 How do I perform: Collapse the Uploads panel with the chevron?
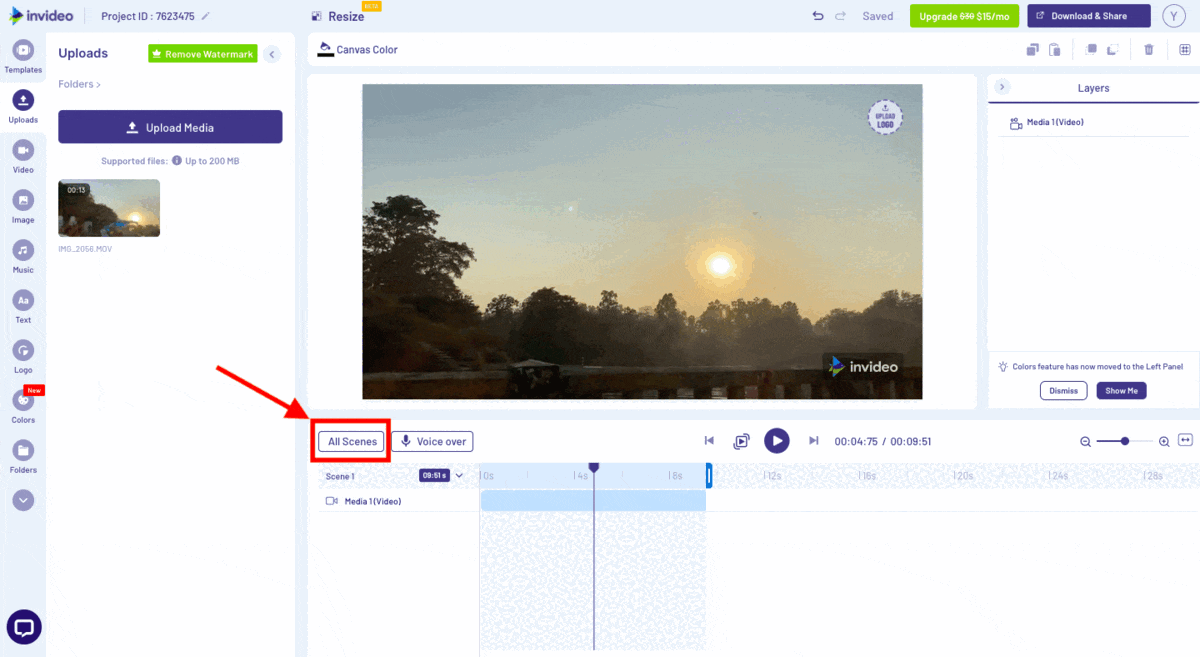point(271,54)
